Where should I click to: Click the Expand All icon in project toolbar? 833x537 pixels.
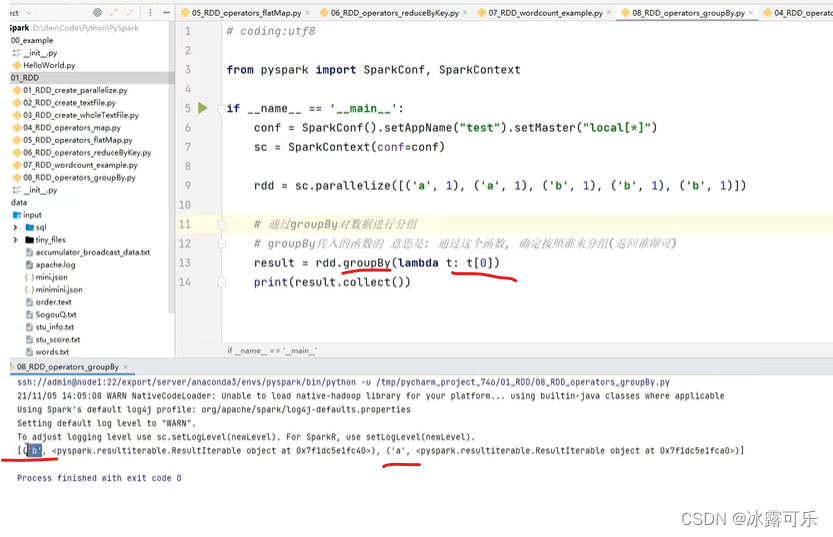point(114,12)
